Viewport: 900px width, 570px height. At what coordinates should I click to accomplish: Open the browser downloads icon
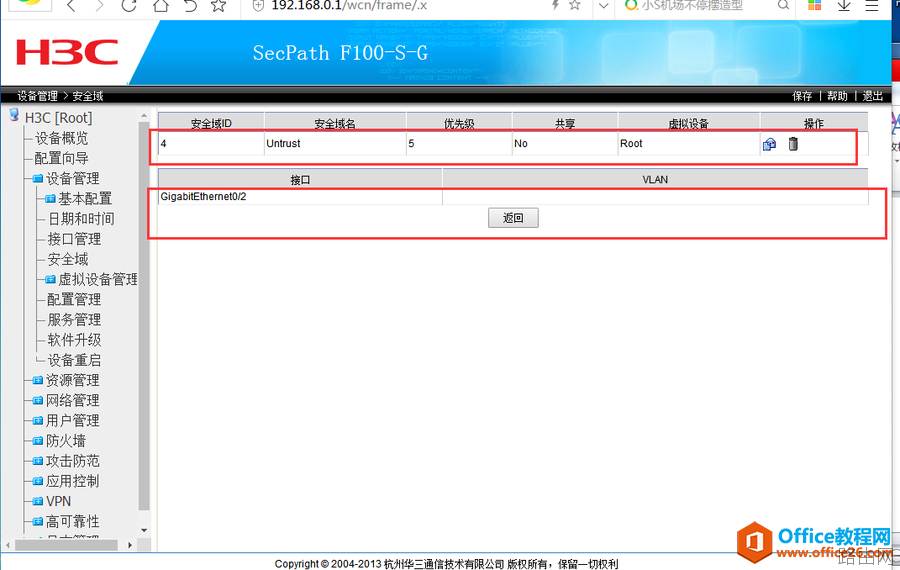(x=844, y=5)
